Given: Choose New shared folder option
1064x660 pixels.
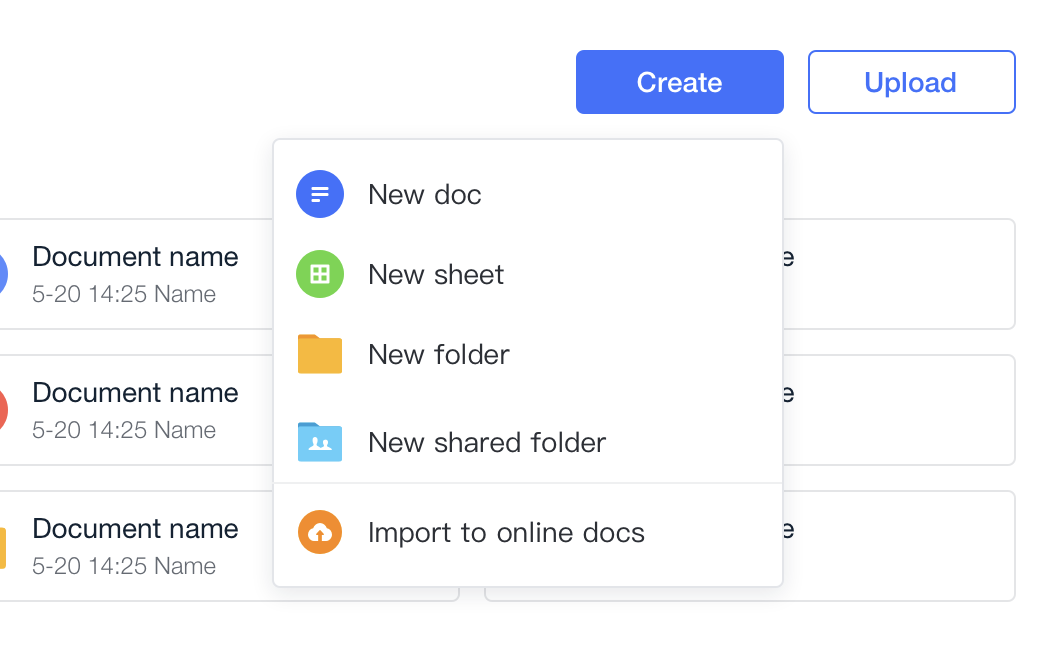Looking at the screenshot, I should tap(528, 442).
